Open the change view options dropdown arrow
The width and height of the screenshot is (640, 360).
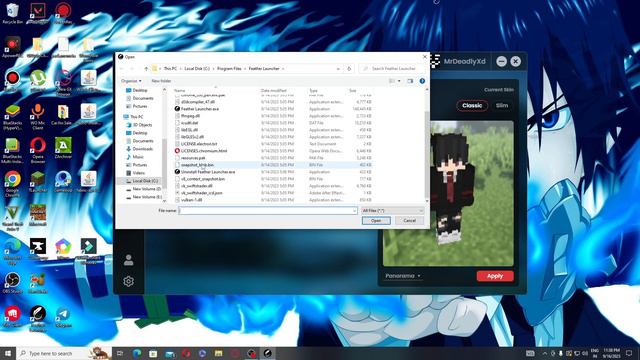(x=399, y=81)
